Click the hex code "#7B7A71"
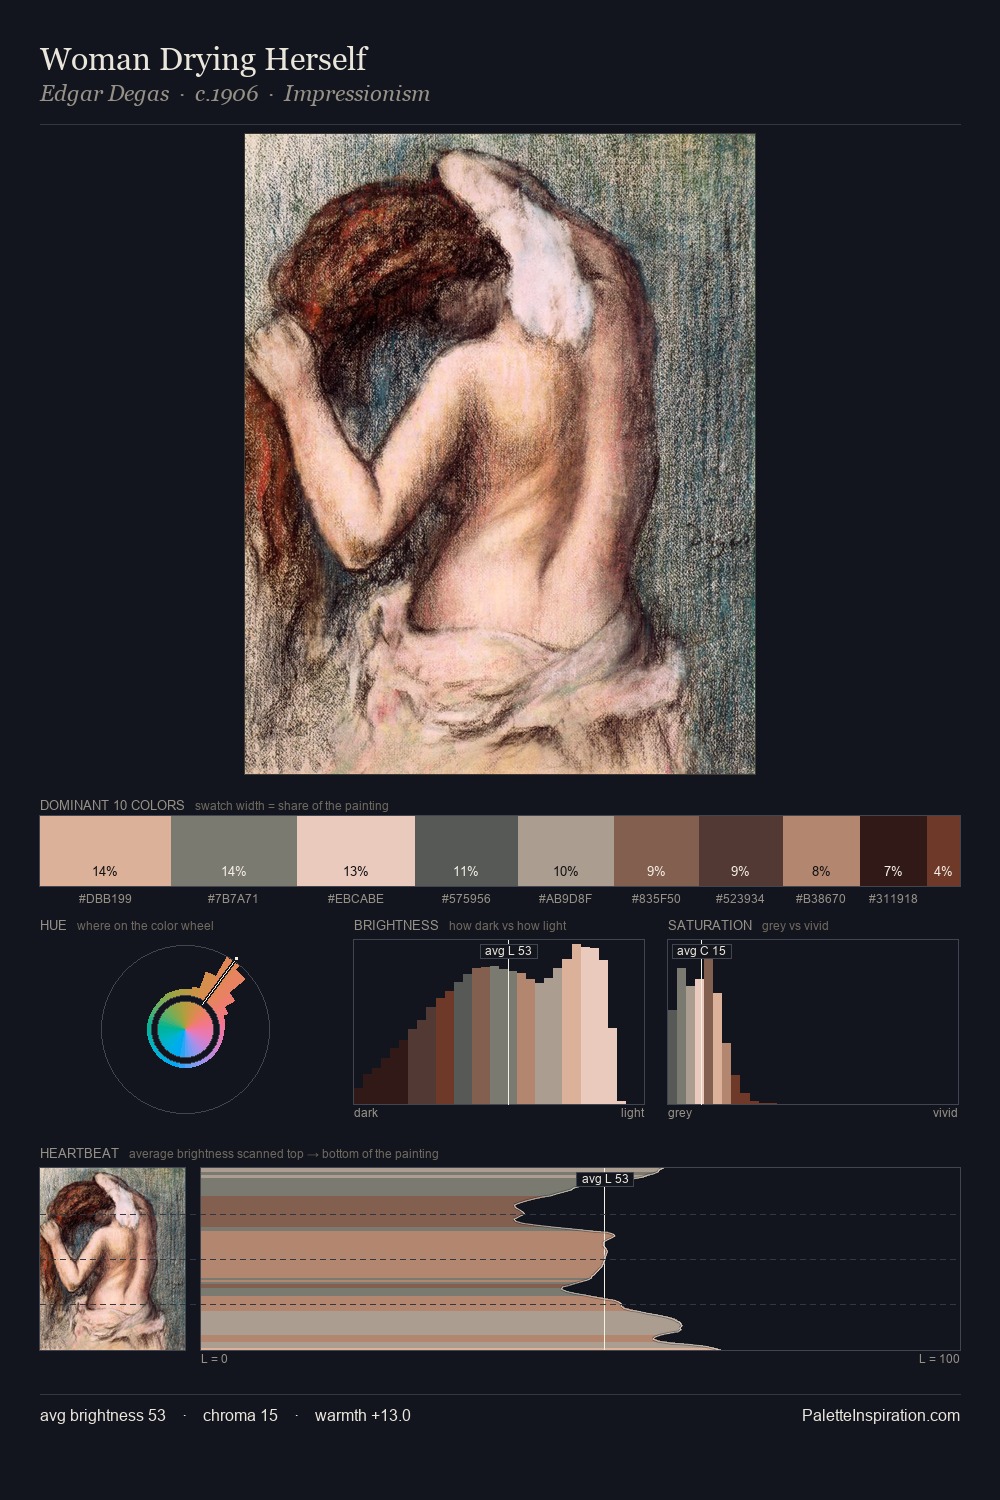Image resolution: width=1000 pixels, height=1500 pixels. [233, 899]
